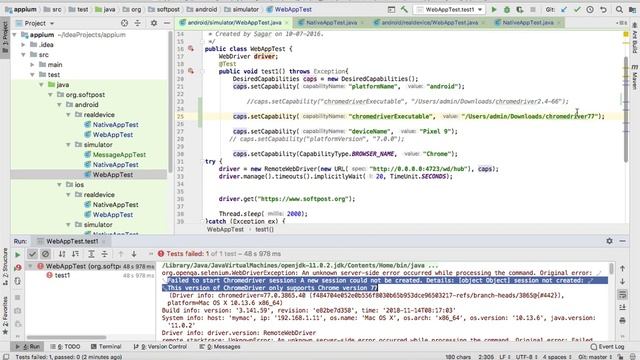Run WebAppTest.test1 with the green play icon
Image resolution: width=640 pixels, height=360 pixels.
click(x=494, y=9)
